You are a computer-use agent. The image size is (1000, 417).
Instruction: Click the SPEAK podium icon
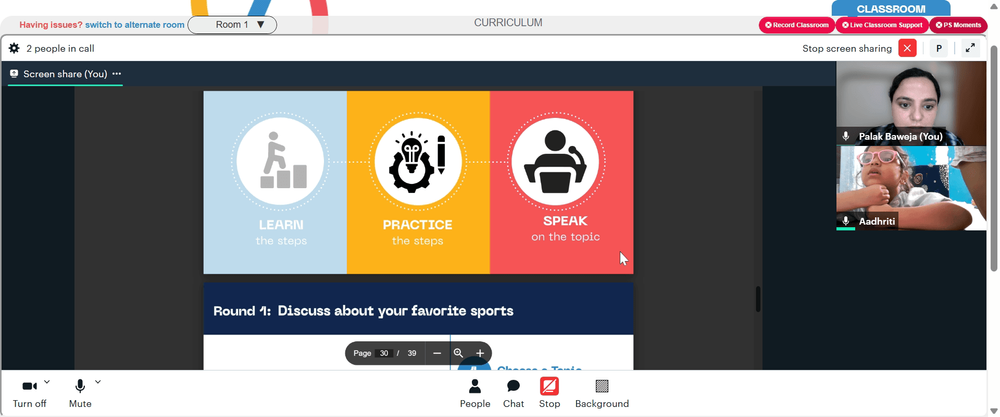coord(555,161)
